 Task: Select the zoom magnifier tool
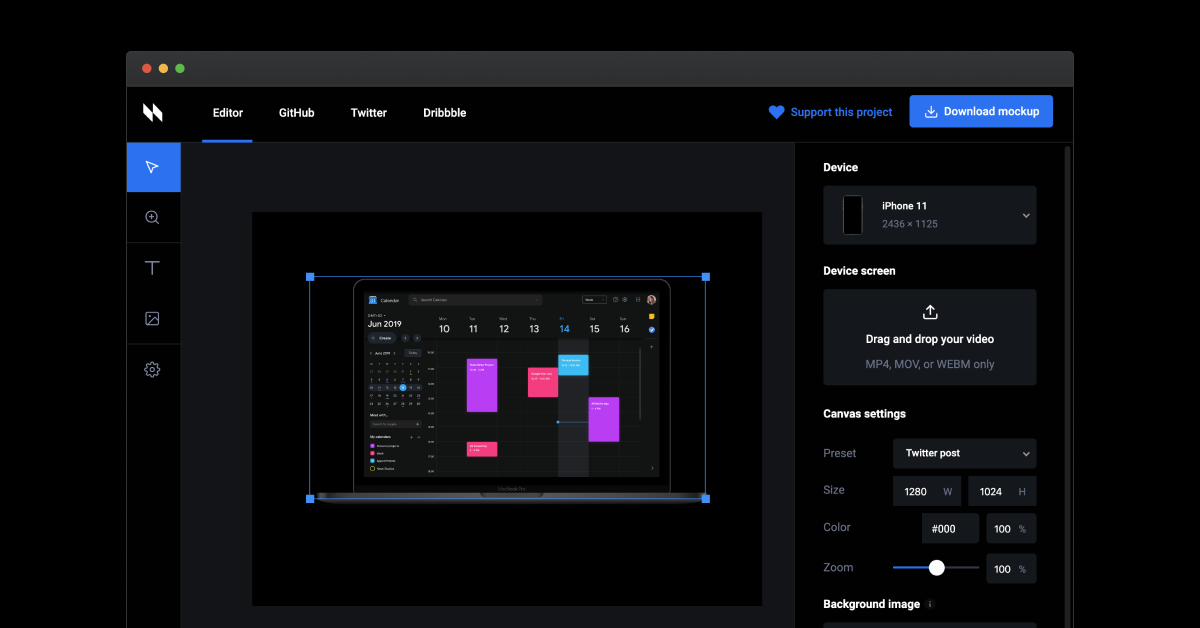click(153, 217)
